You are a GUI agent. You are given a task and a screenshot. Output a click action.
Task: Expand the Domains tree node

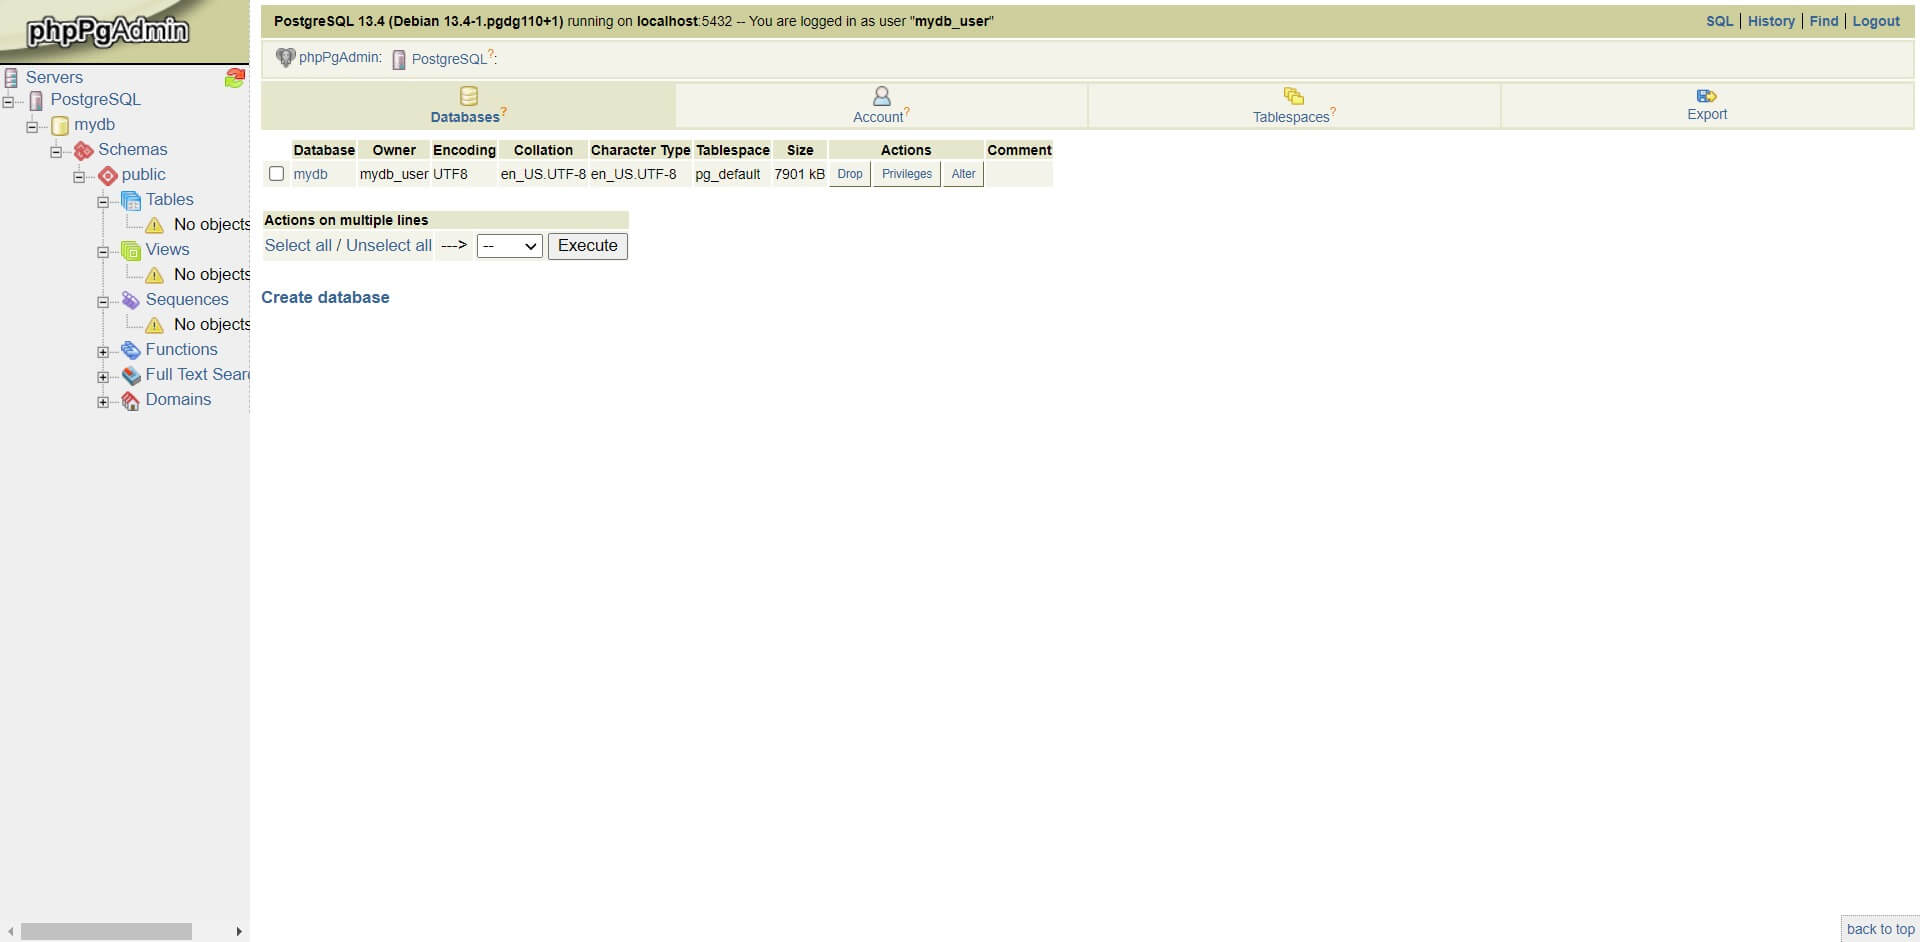pyautogui.click(x=103, y=402)
